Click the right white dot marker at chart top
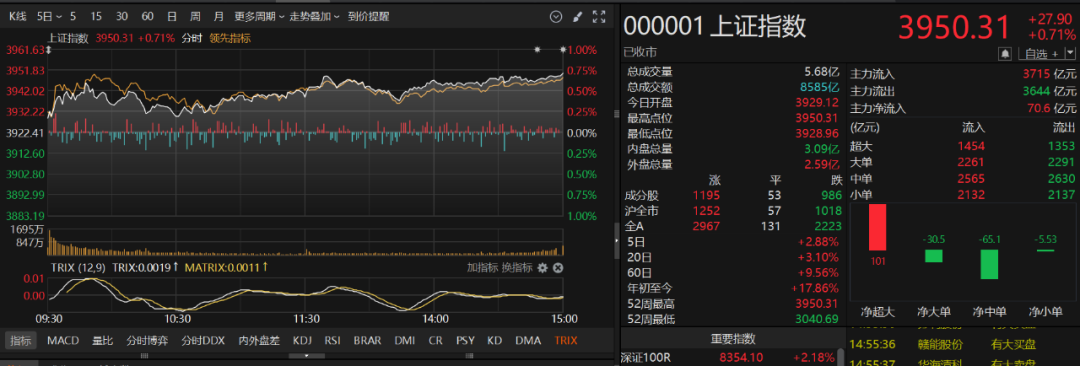The width and height of the screenshot is (1080, 366). tap(563, 50)
